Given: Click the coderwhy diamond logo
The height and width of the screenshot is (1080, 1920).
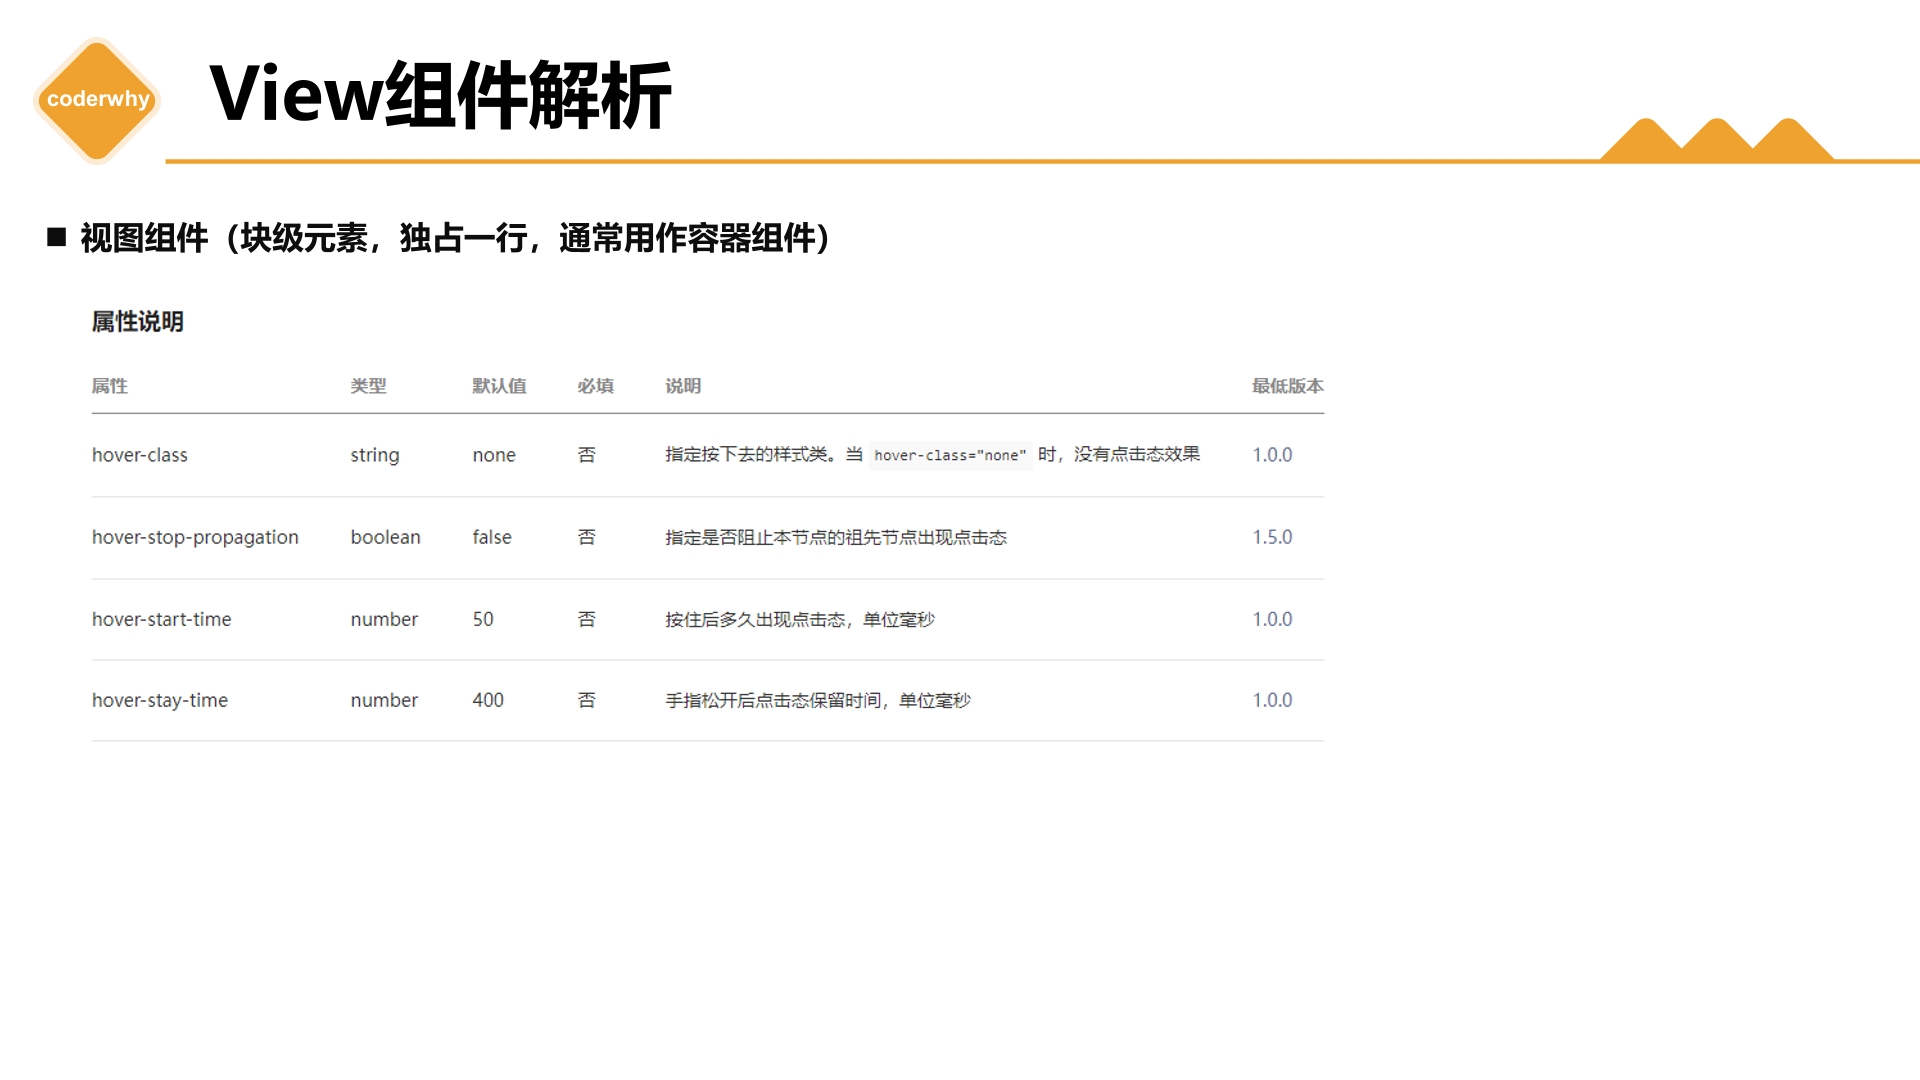Looking at the screenshot, I should click(97, 100).
